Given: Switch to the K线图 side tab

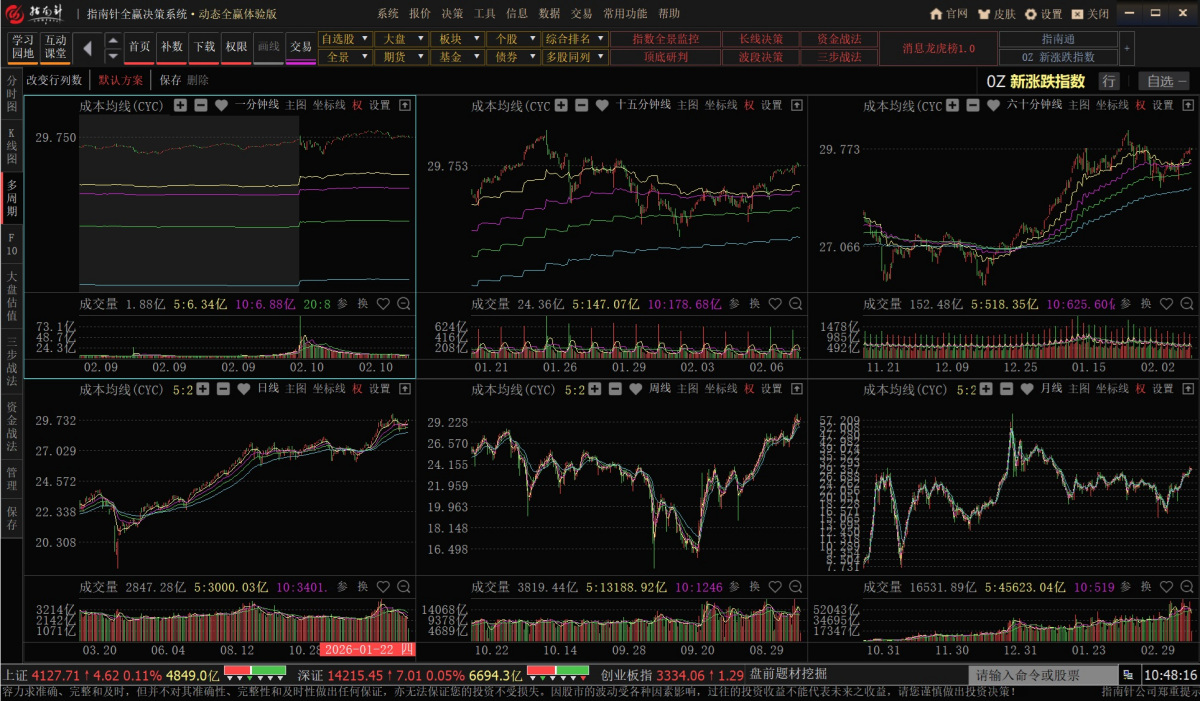Looking at the screenshot, I should (x=12, y=145).
